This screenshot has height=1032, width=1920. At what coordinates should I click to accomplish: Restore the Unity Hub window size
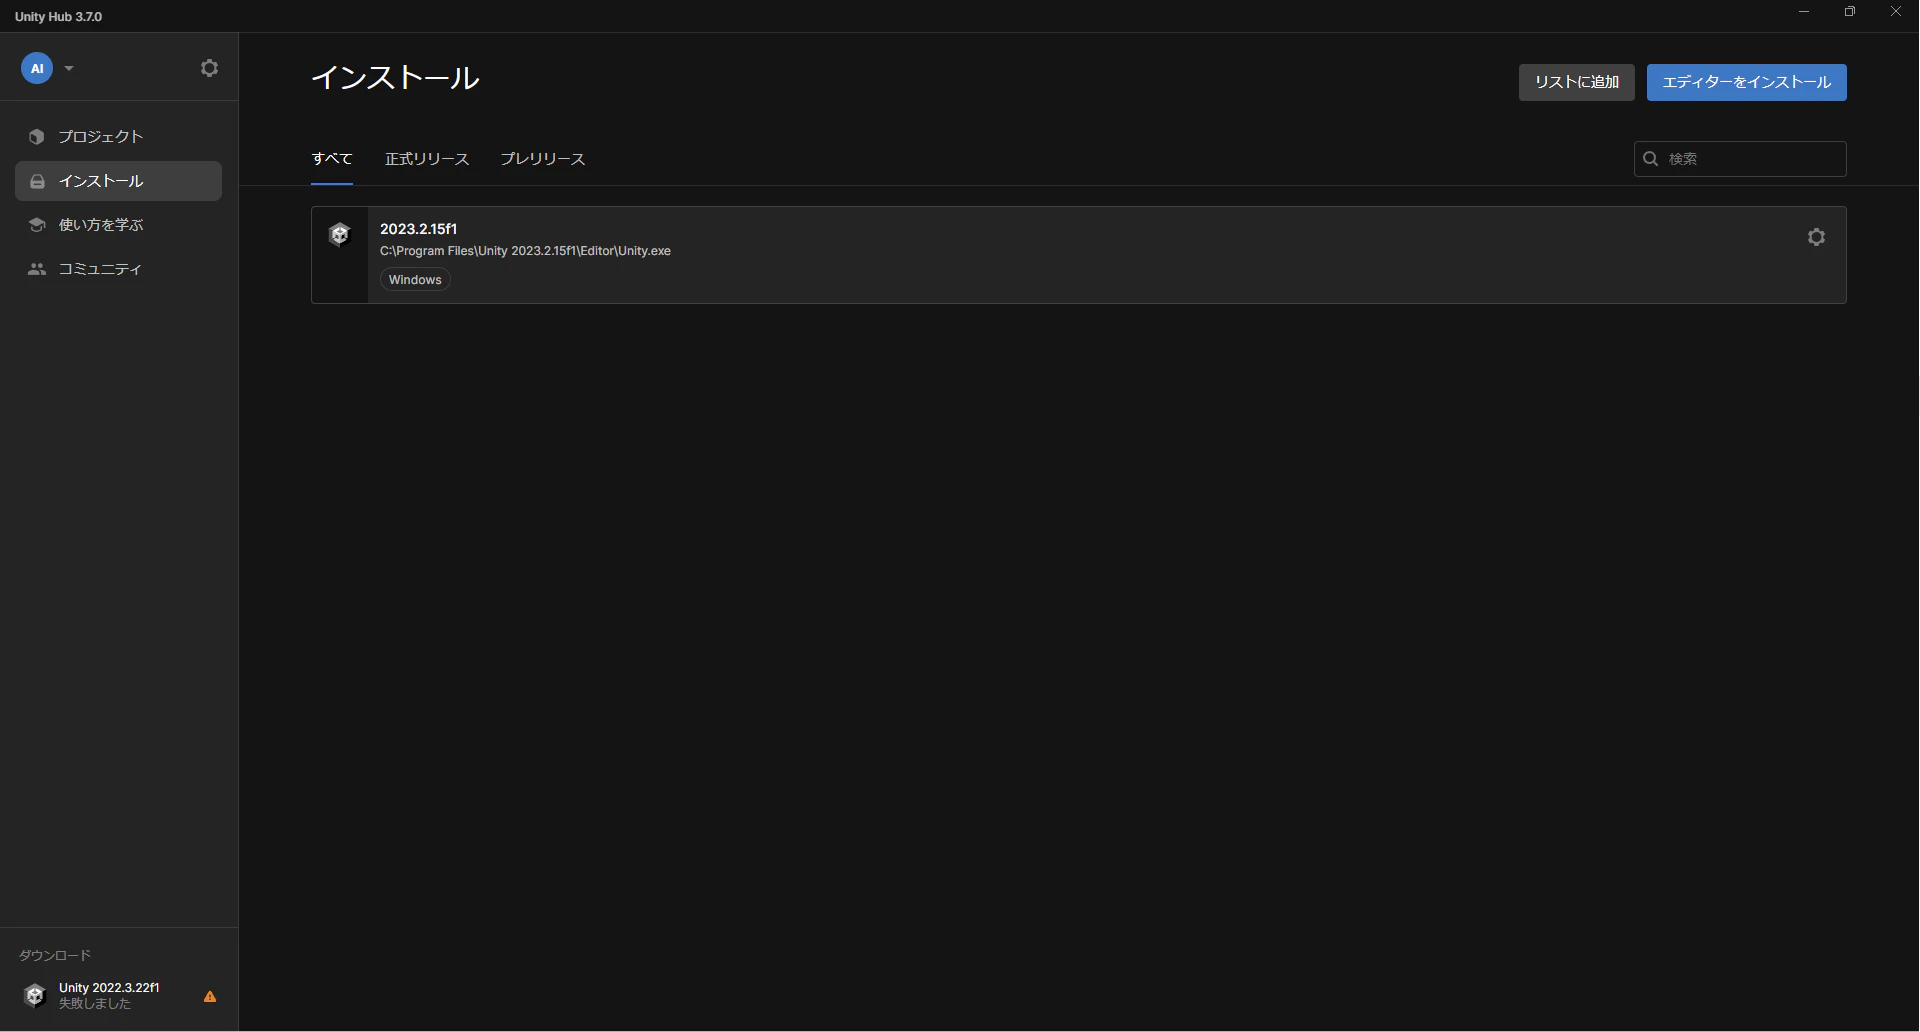[1850, 12]
